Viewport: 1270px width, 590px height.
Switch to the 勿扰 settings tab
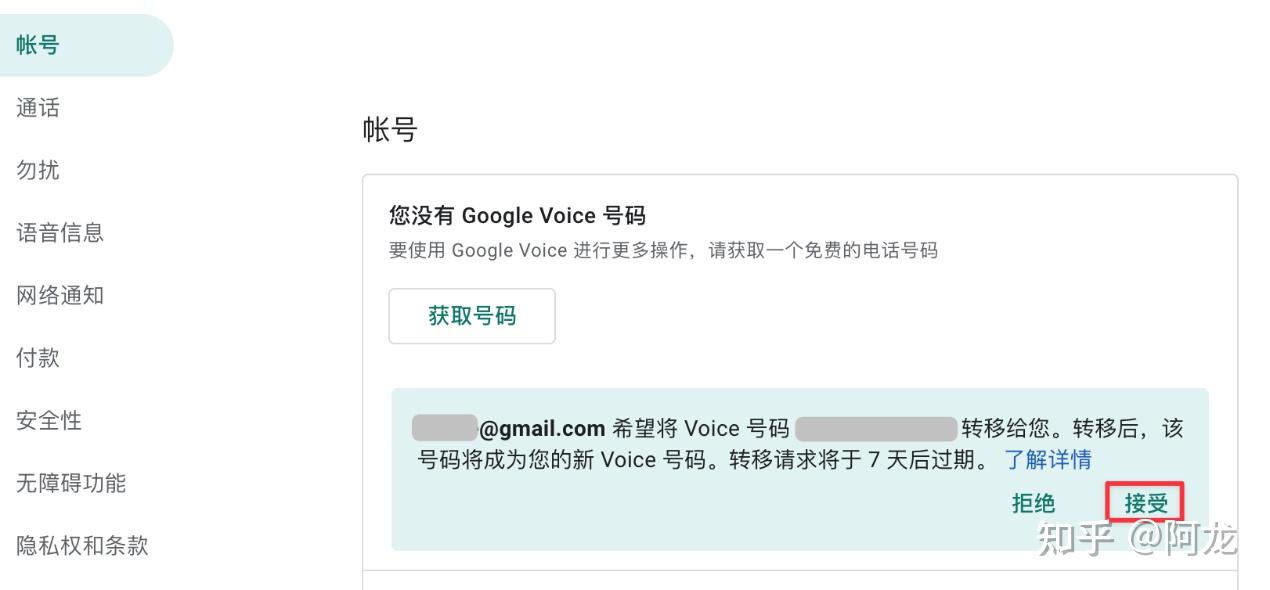[x=37, y=170]
